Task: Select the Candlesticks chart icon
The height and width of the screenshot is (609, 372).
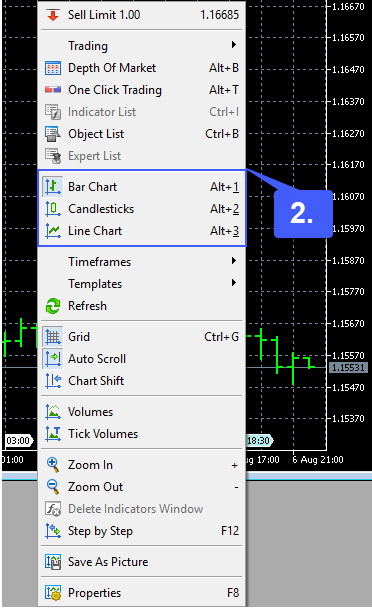Action: 53,209
